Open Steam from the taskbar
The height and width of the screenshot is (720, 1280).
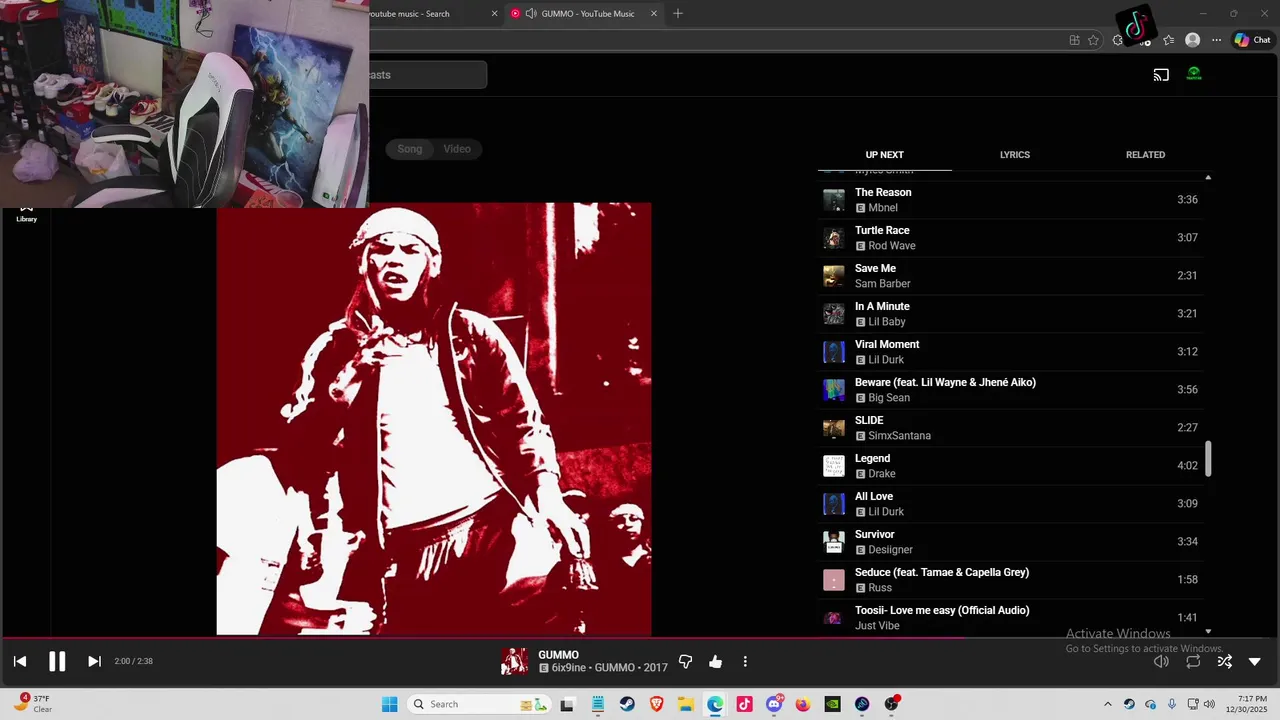coord(627,704)
